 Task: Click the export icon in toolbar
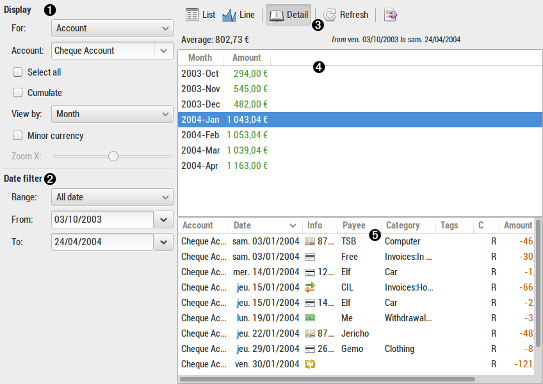pos(390,15)
